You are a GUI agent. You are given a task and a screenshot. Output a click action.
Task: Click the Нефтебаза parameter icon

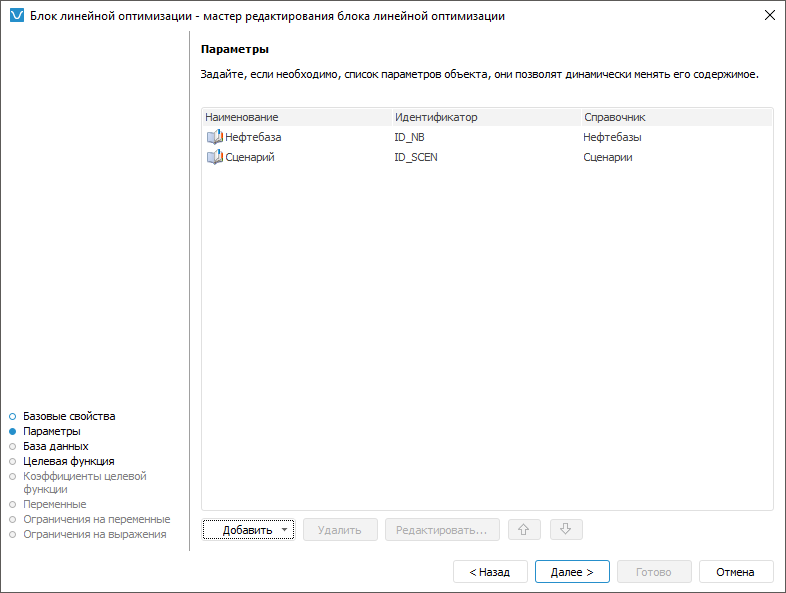(x=214, y=137)
